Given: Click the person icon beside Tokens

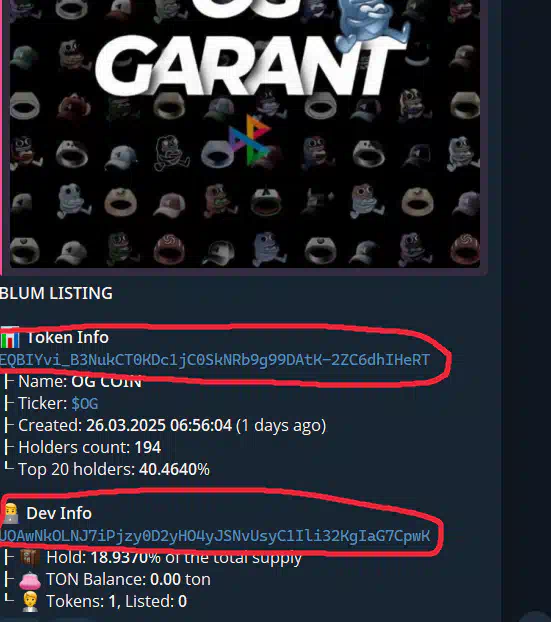Looking at the screenshot, I should coord(30,601).
